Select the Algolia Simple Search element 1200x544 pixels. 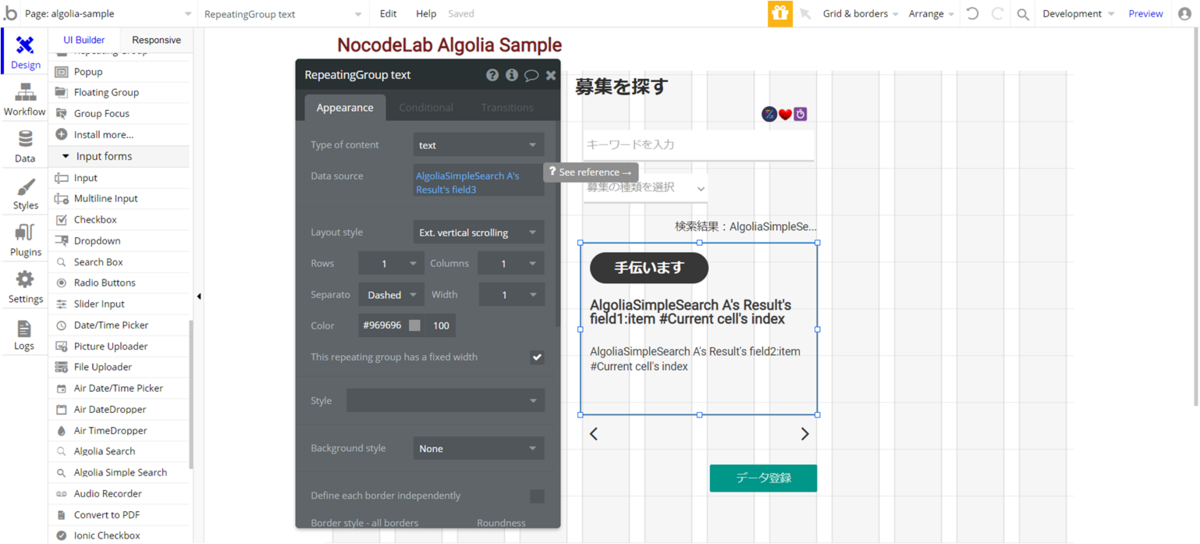[x=120, y=472]
